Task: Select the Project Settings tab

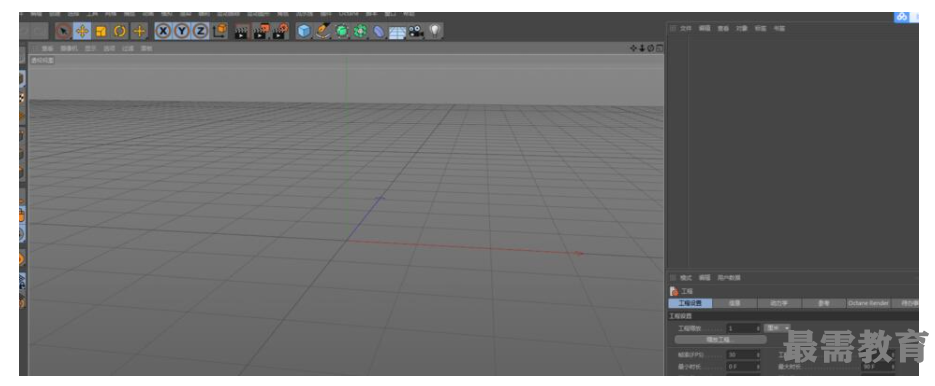Action: pos(690,304)
